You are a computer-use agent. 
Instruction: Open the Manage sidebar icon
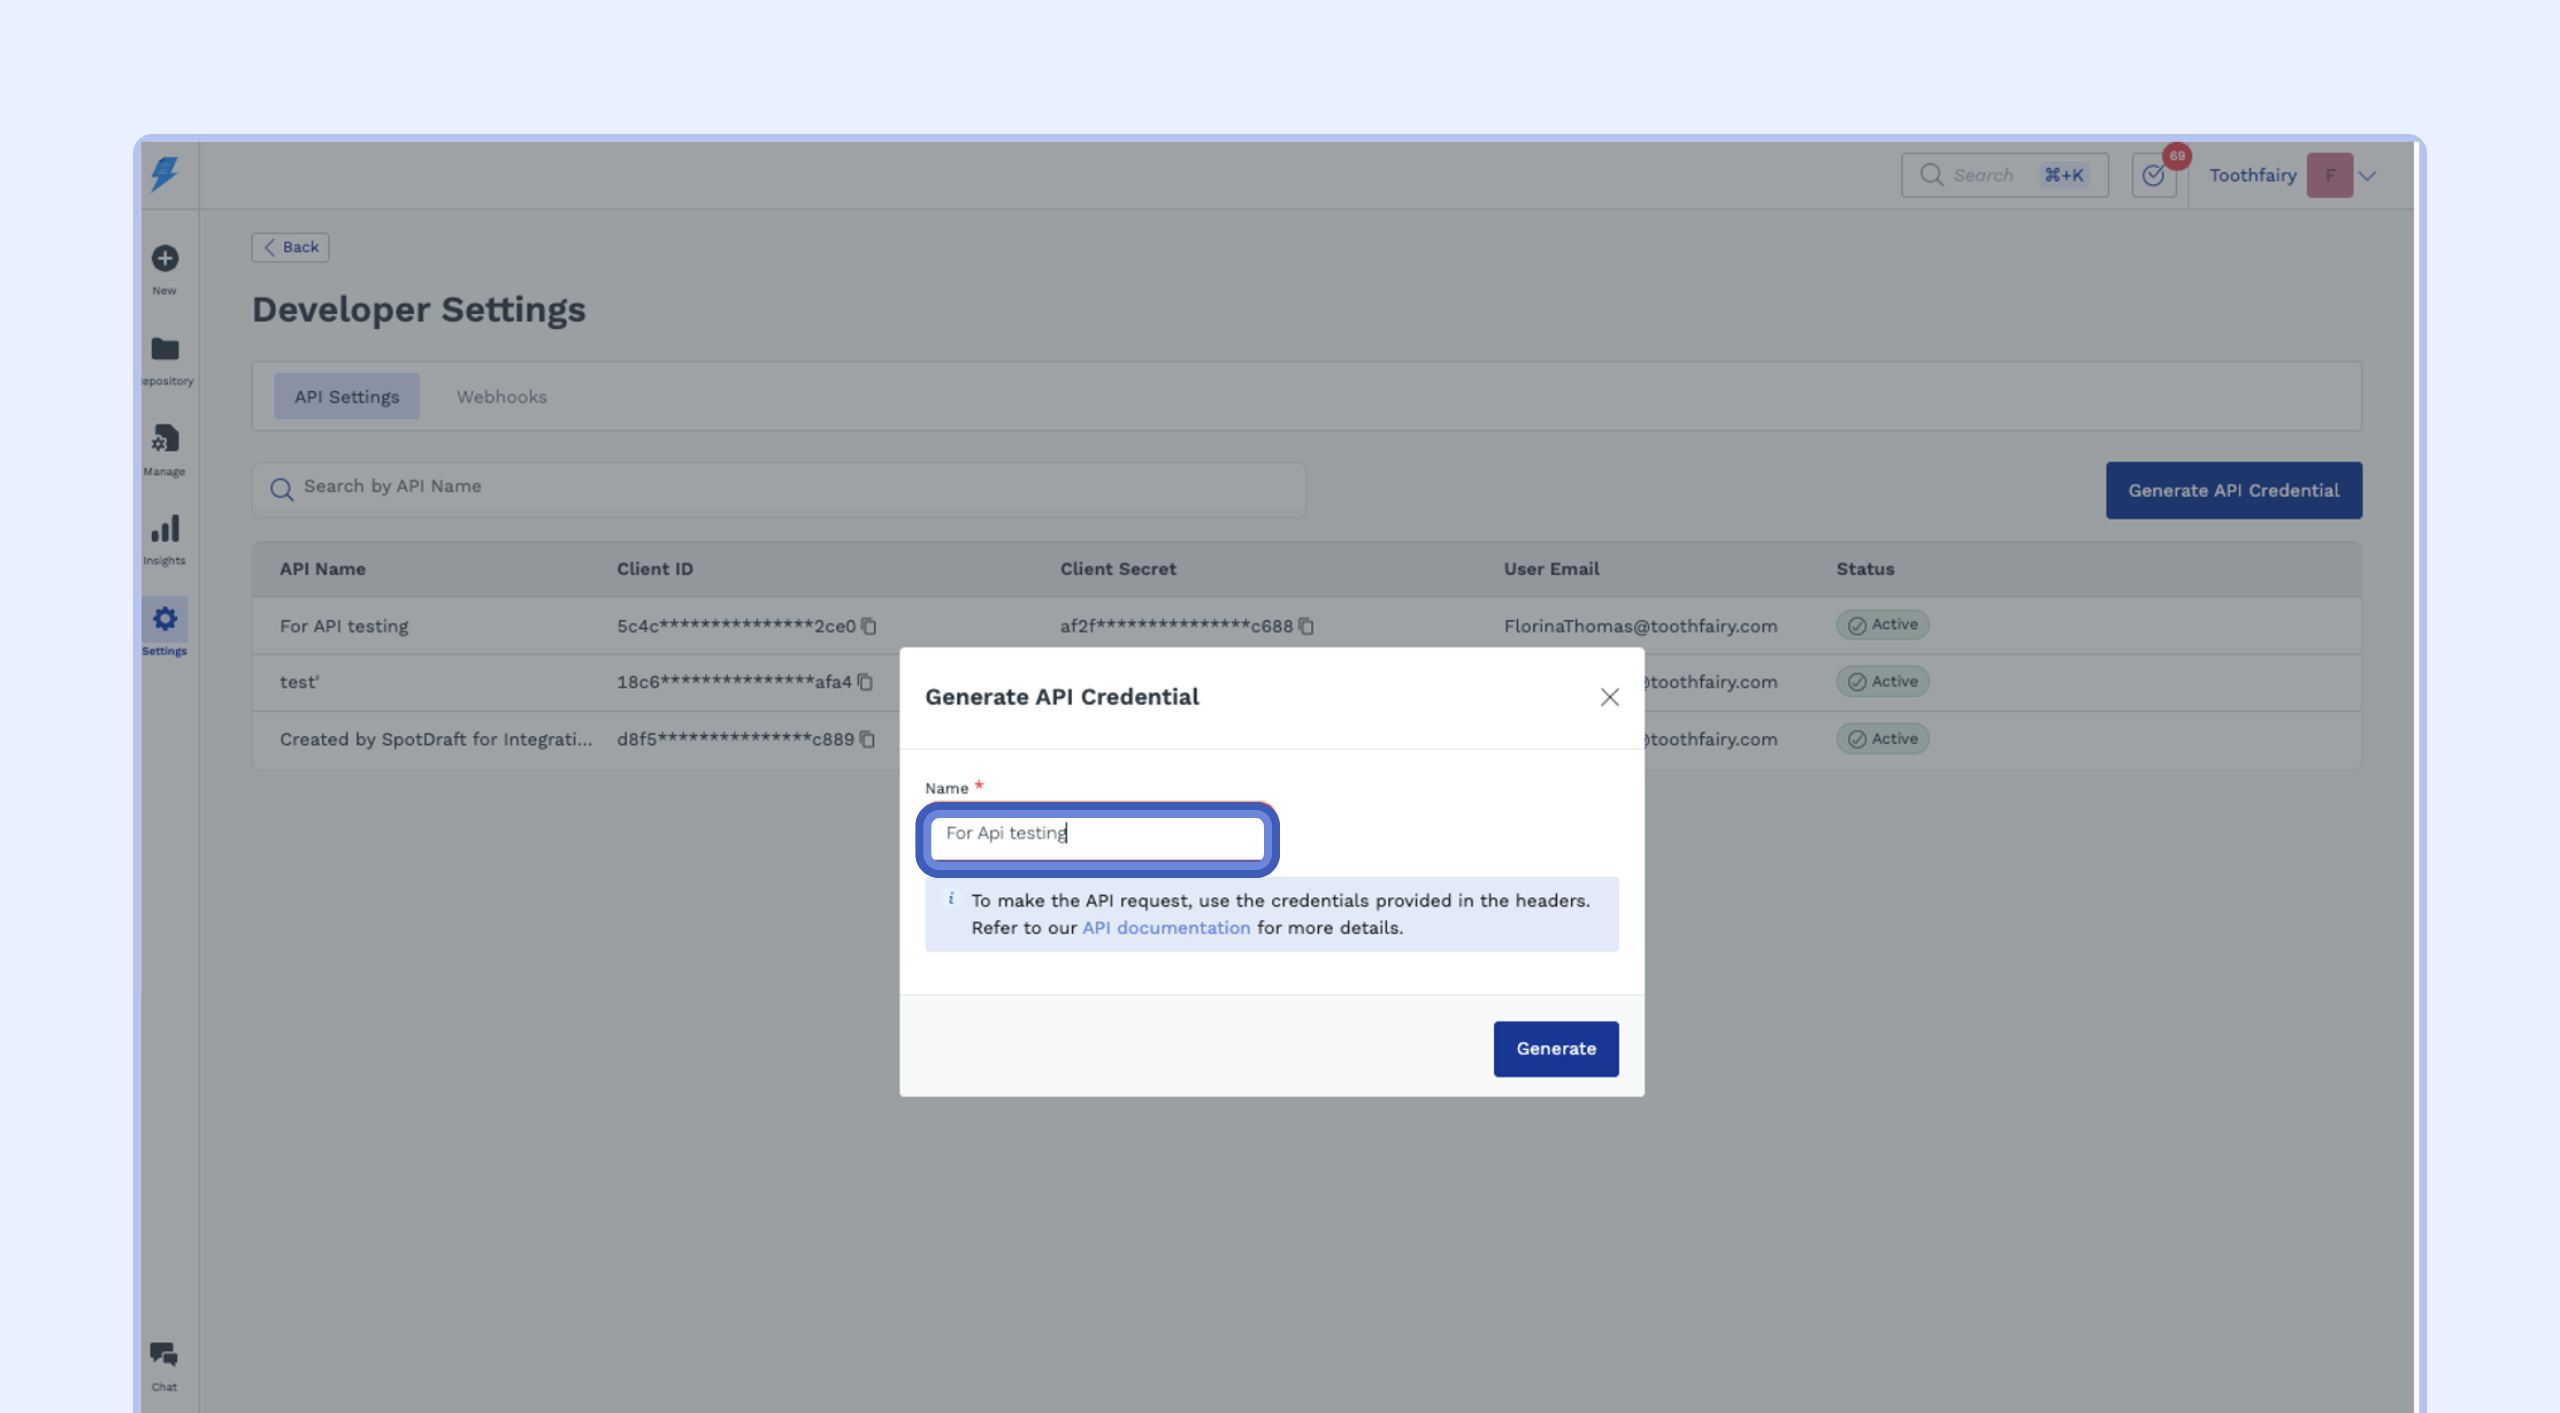[165, 439]
